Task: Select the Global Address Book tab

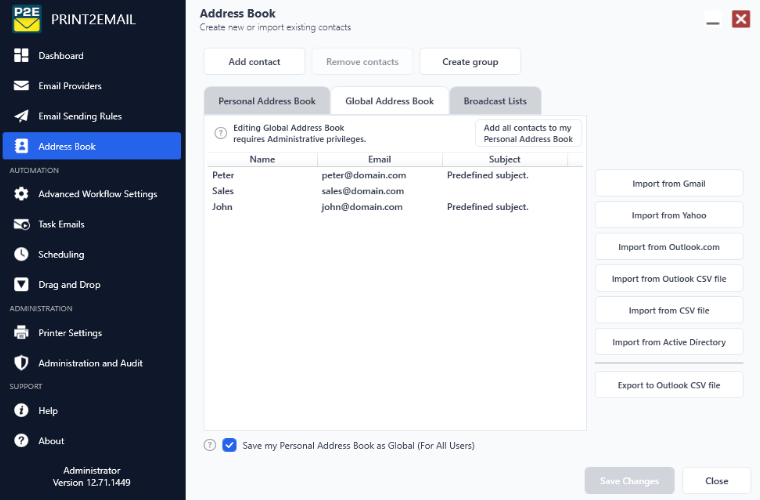Action: click(389, 101)
